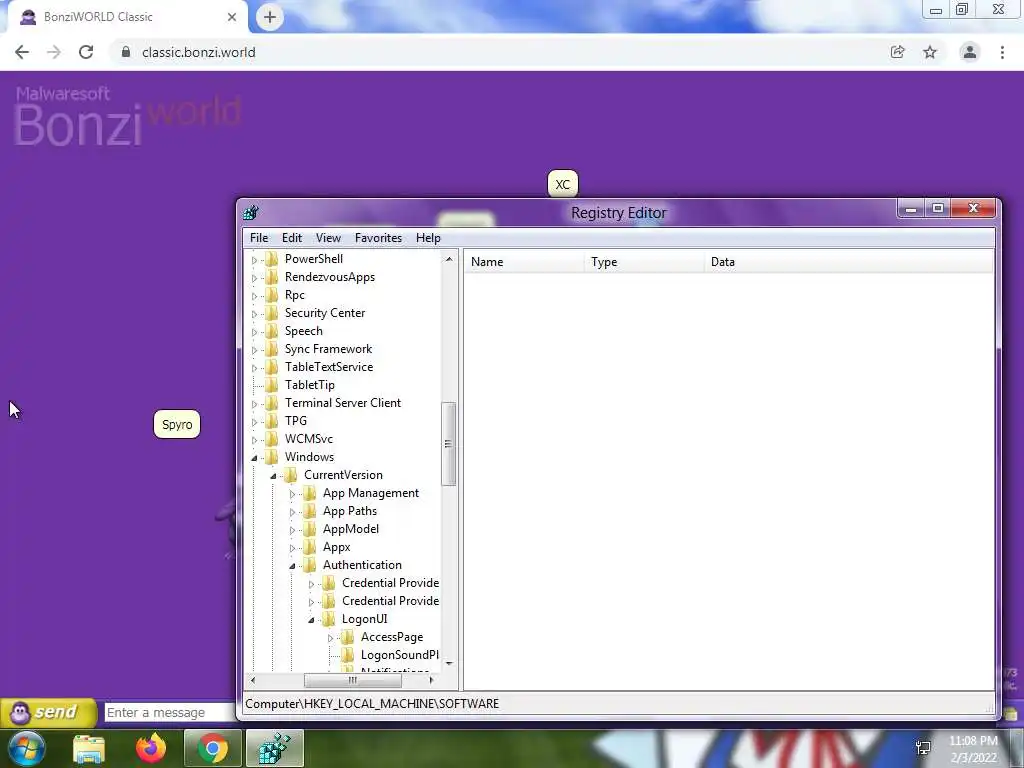Bookmark this page with the star icon
The image size is (1024, 768).
coord(930,52)
